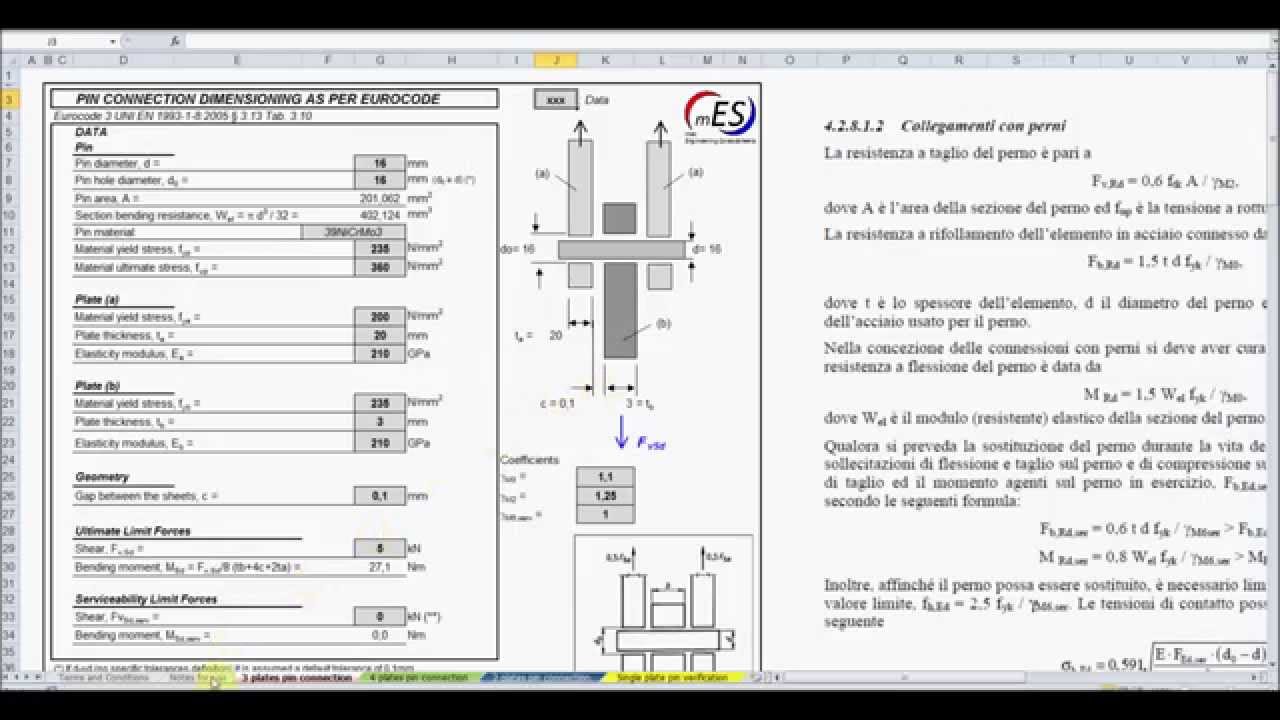The image size is (1280, 720).
Task: Select the coefficient cell 1,1
Action: [x=605, y=477]
